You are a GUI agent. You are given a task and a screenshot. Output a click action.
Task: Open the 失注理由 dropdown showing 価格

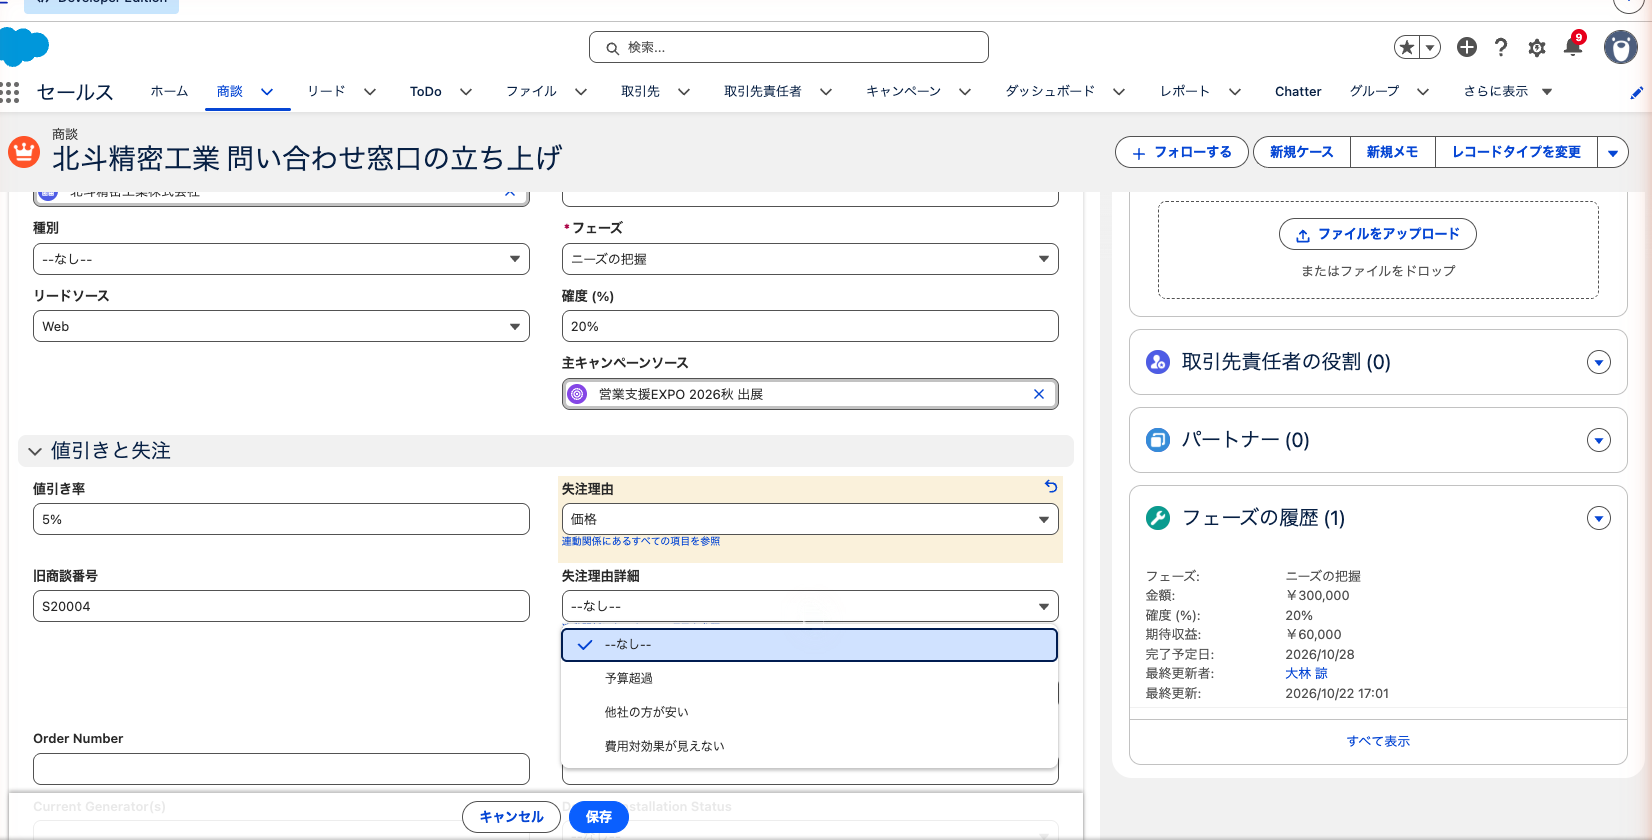(810, 519)
